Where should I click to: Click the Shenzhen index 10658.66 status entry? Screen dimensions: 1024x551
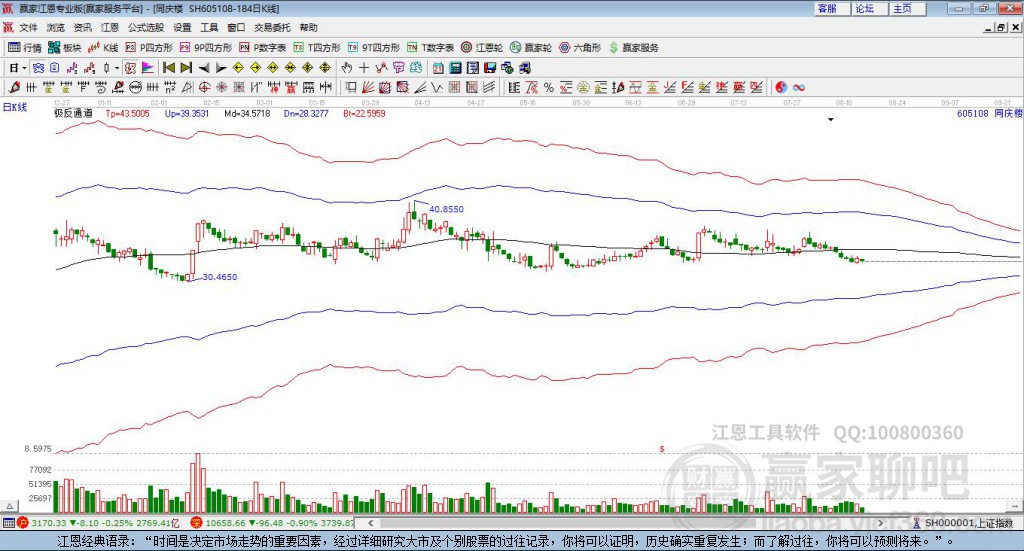coord(273,523)
